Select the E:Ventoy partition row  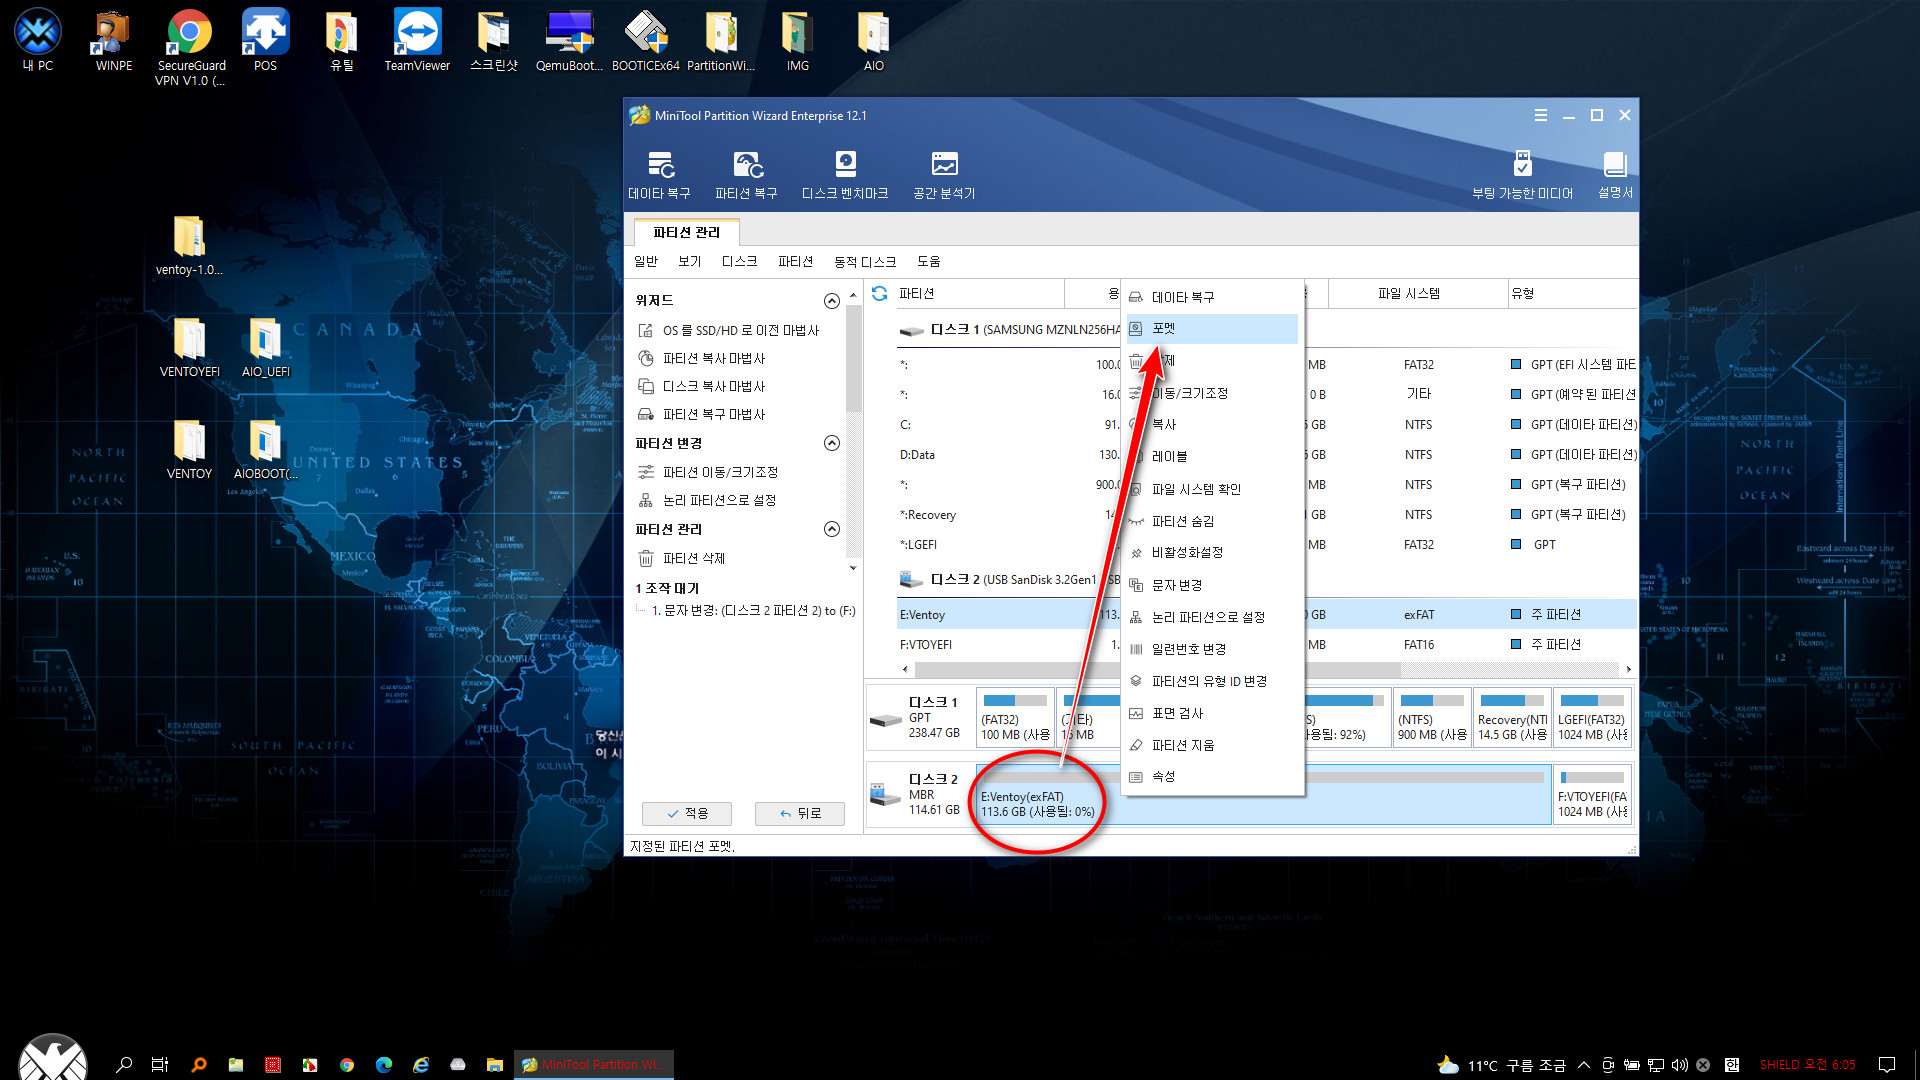[x=1266, y=614]
